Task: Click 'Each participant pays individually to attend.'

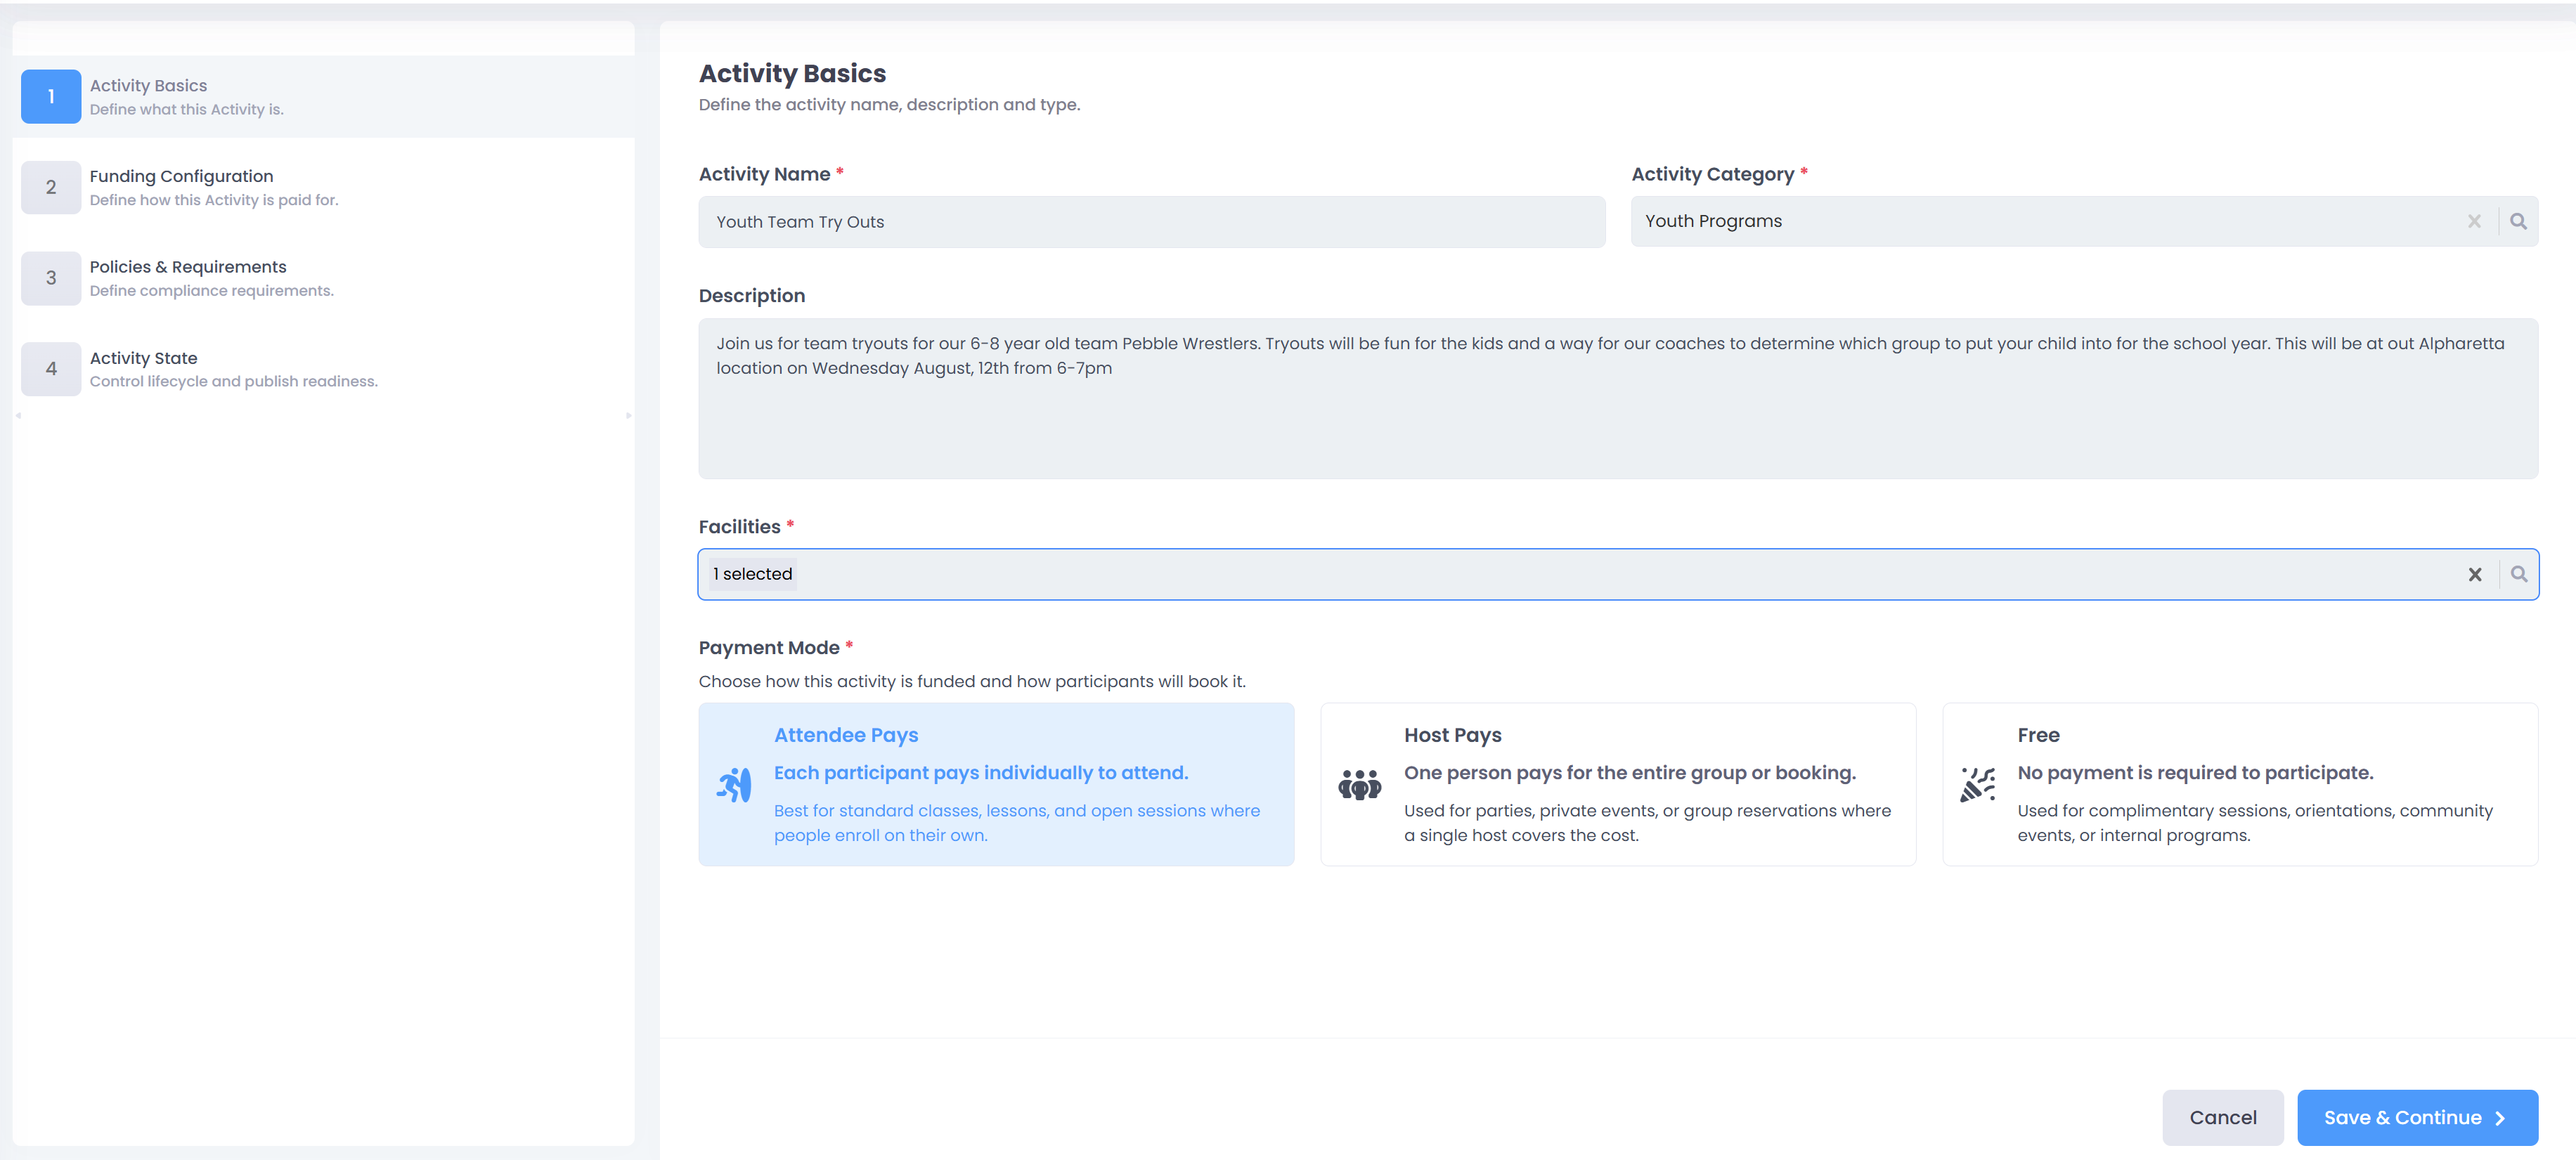Action: 981,773
